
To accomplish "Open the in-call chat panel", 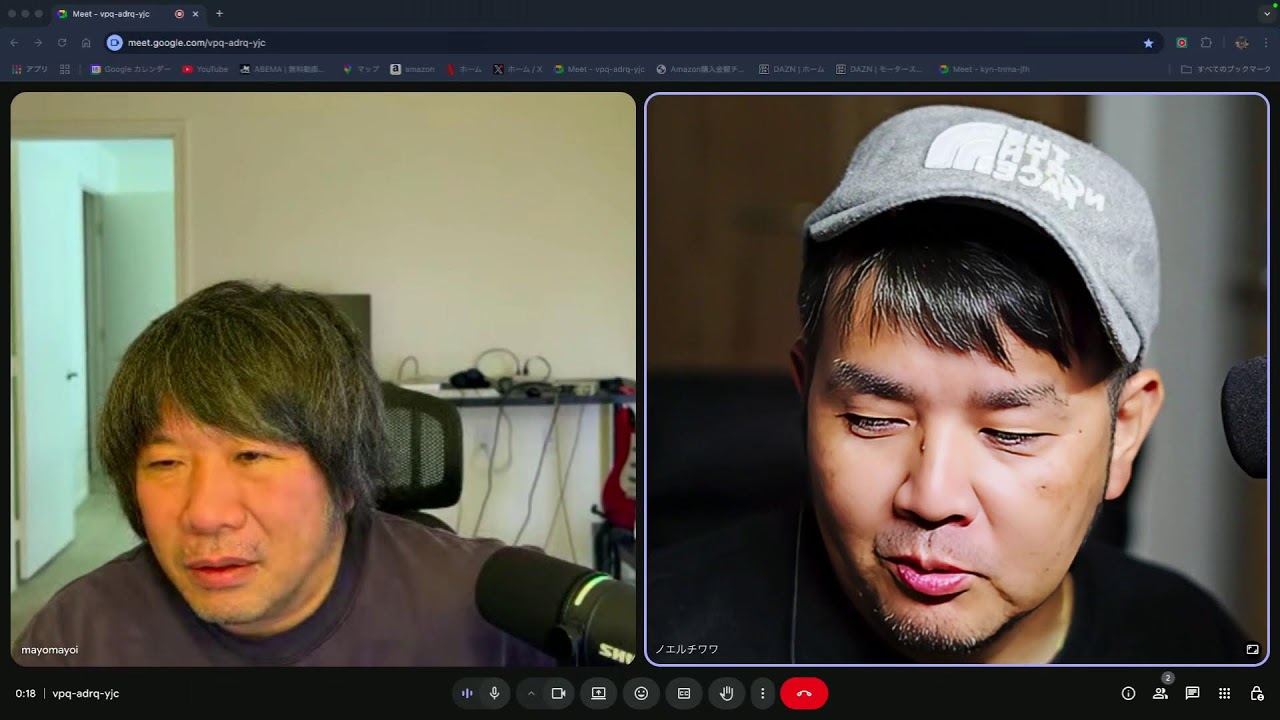I will click(x=1192, y=693).
